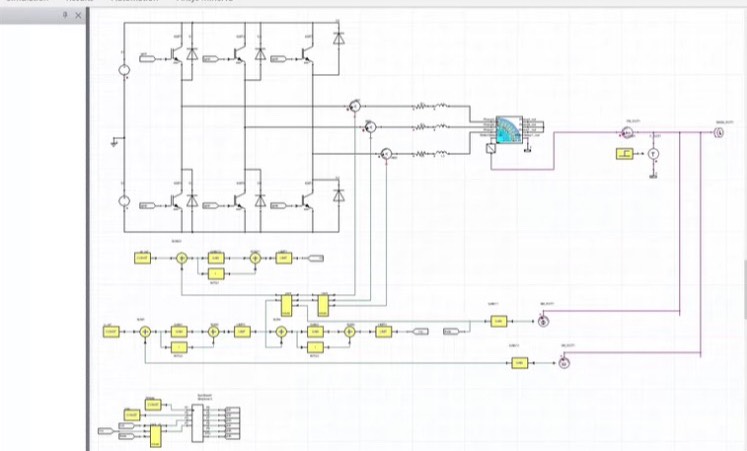The height and width of the screenshot is (451, 747).
Task: Close the left side panel
Action: [78, 15]
